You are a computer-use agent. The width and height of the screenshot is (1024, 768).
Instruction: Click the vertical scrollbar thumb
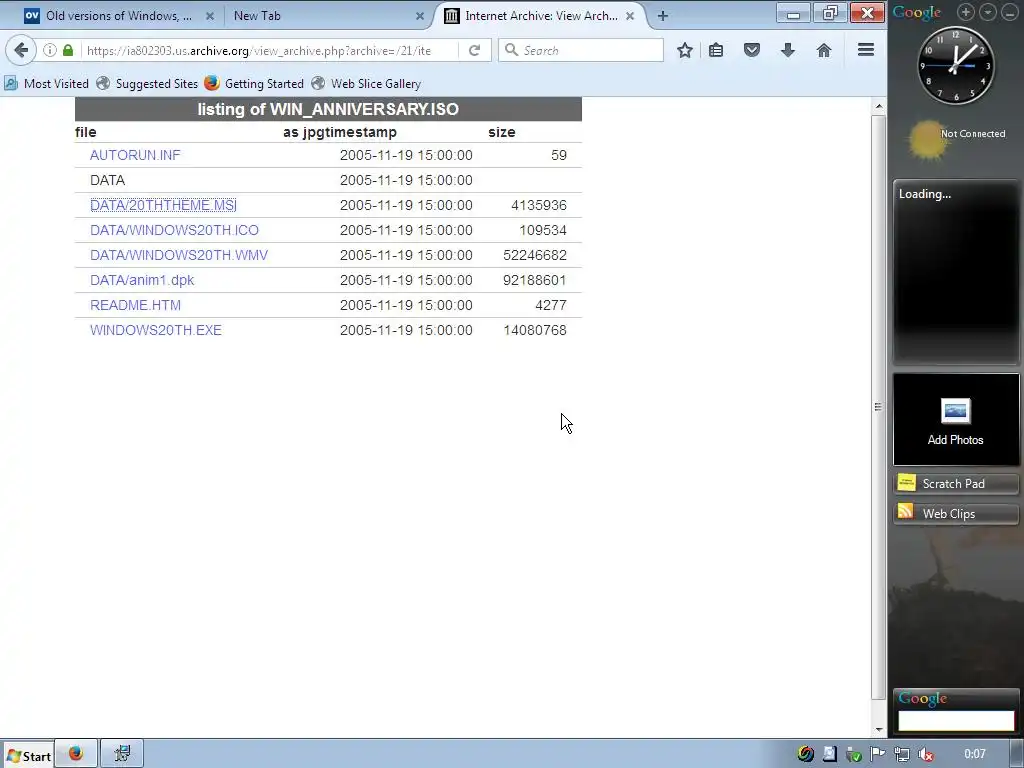pyautogui.click(x=879, y=406)
